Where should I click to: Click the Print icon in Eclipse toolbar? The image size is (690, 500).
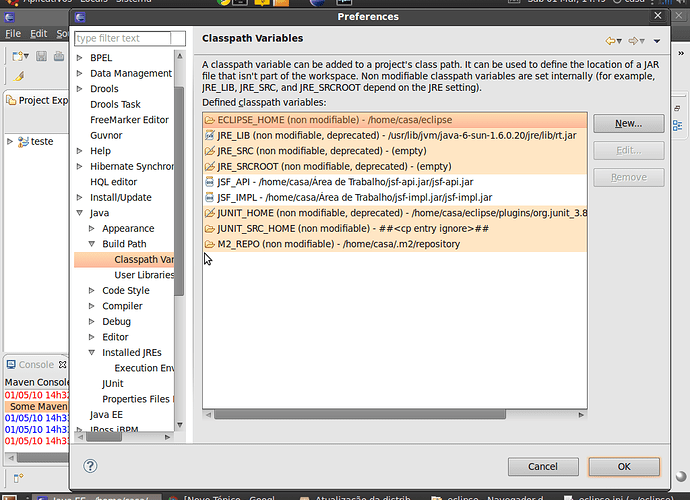59,56
